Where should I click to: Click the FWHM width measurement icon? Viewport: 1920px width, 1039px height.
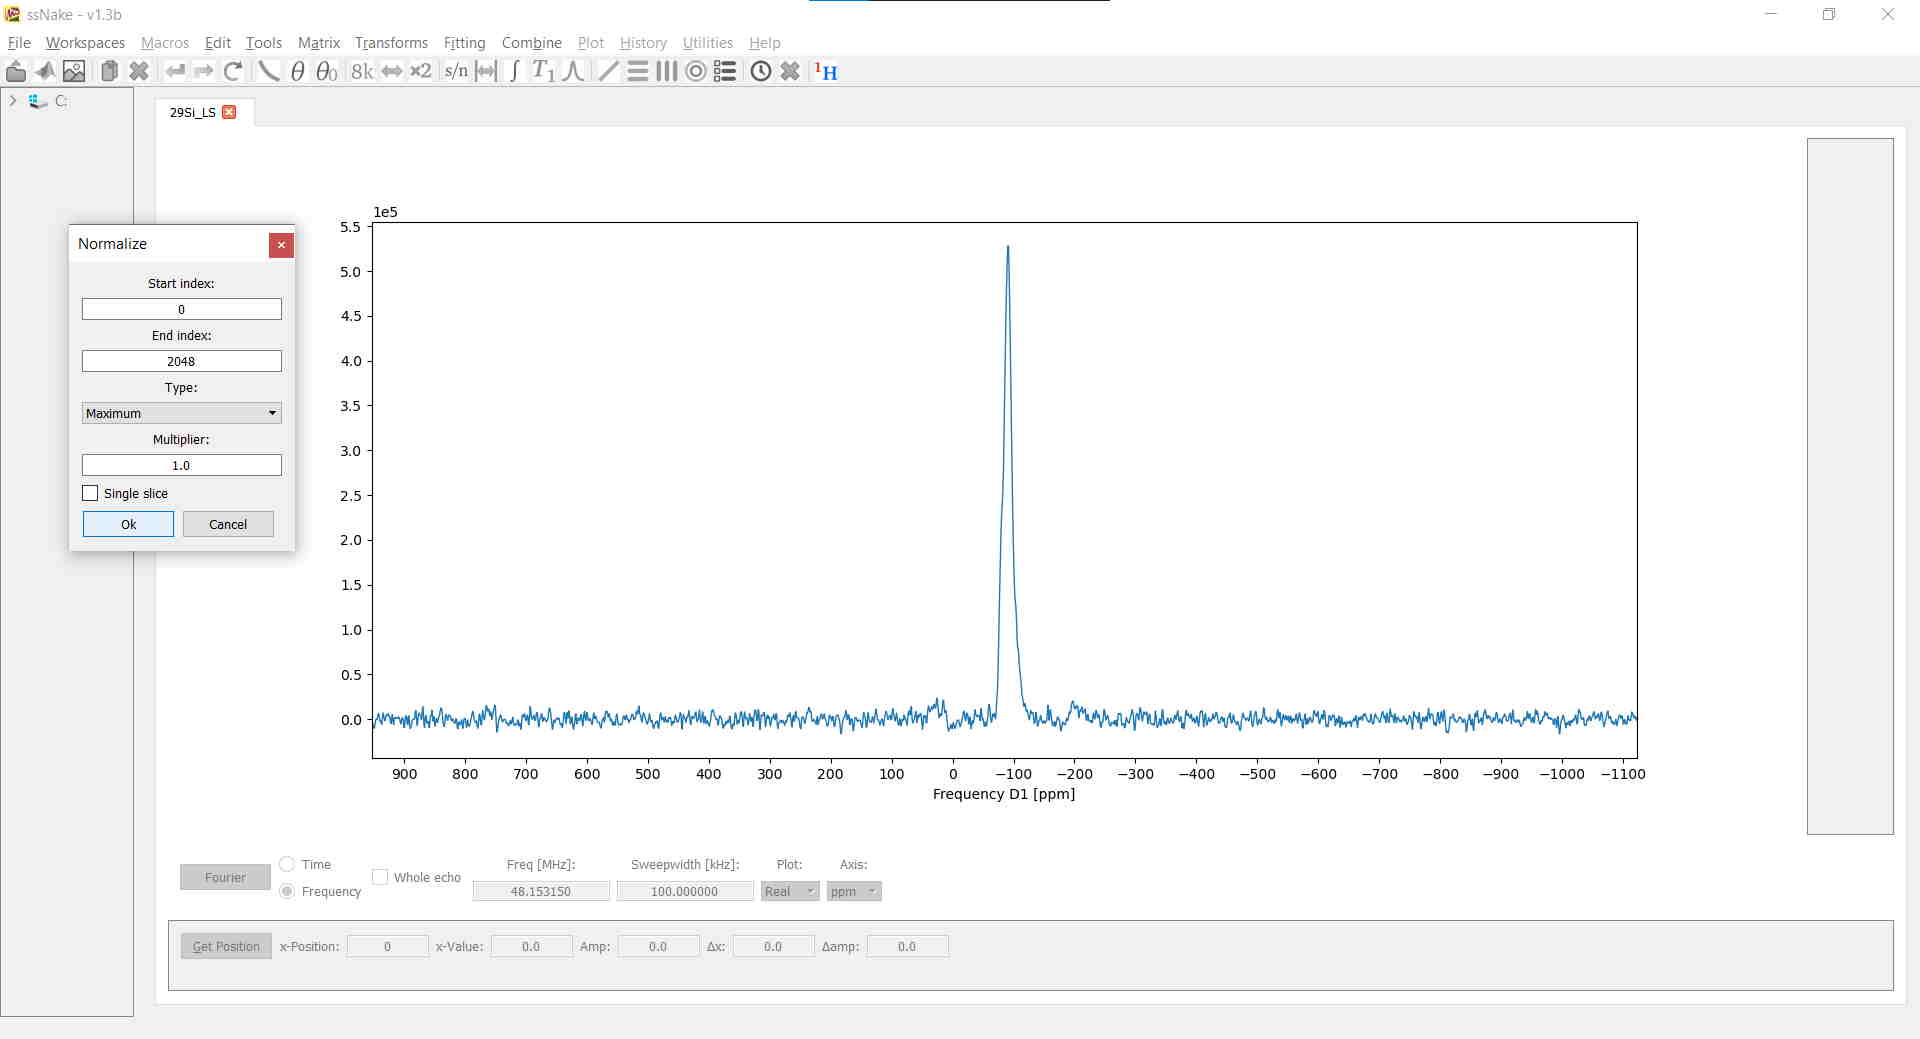point(486,71)
